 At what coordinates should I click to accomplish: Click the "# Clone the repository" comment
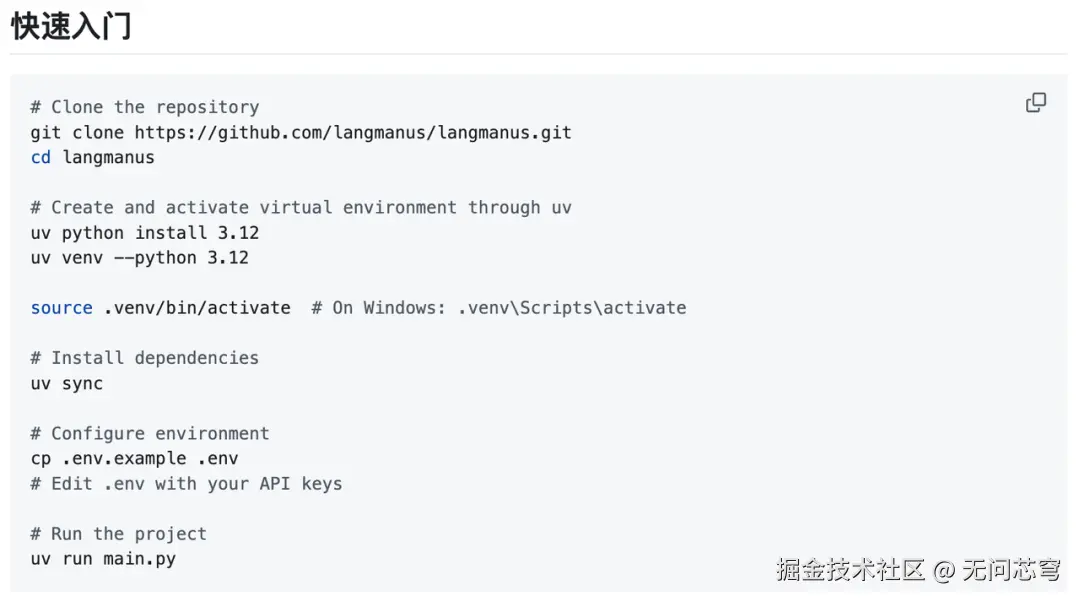point(145,107)
